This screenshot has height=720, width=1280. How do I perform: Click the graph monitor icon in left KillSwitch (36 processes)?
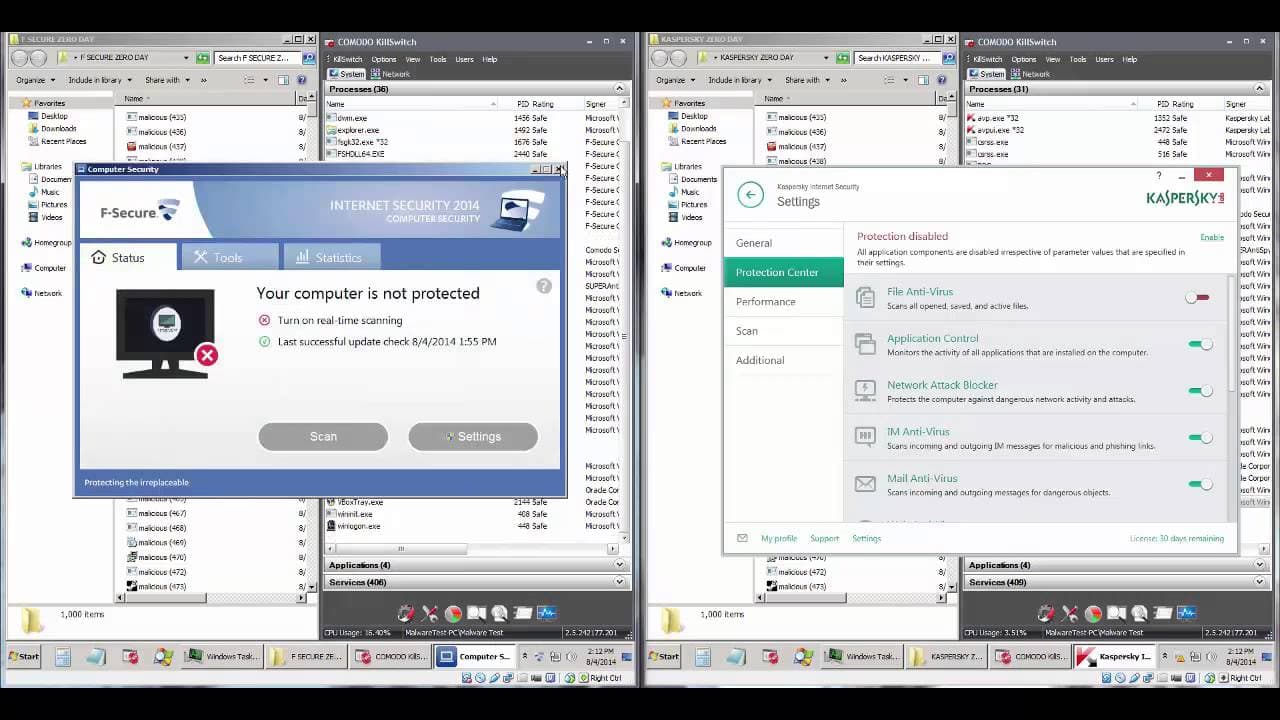(x=546, y=613)
